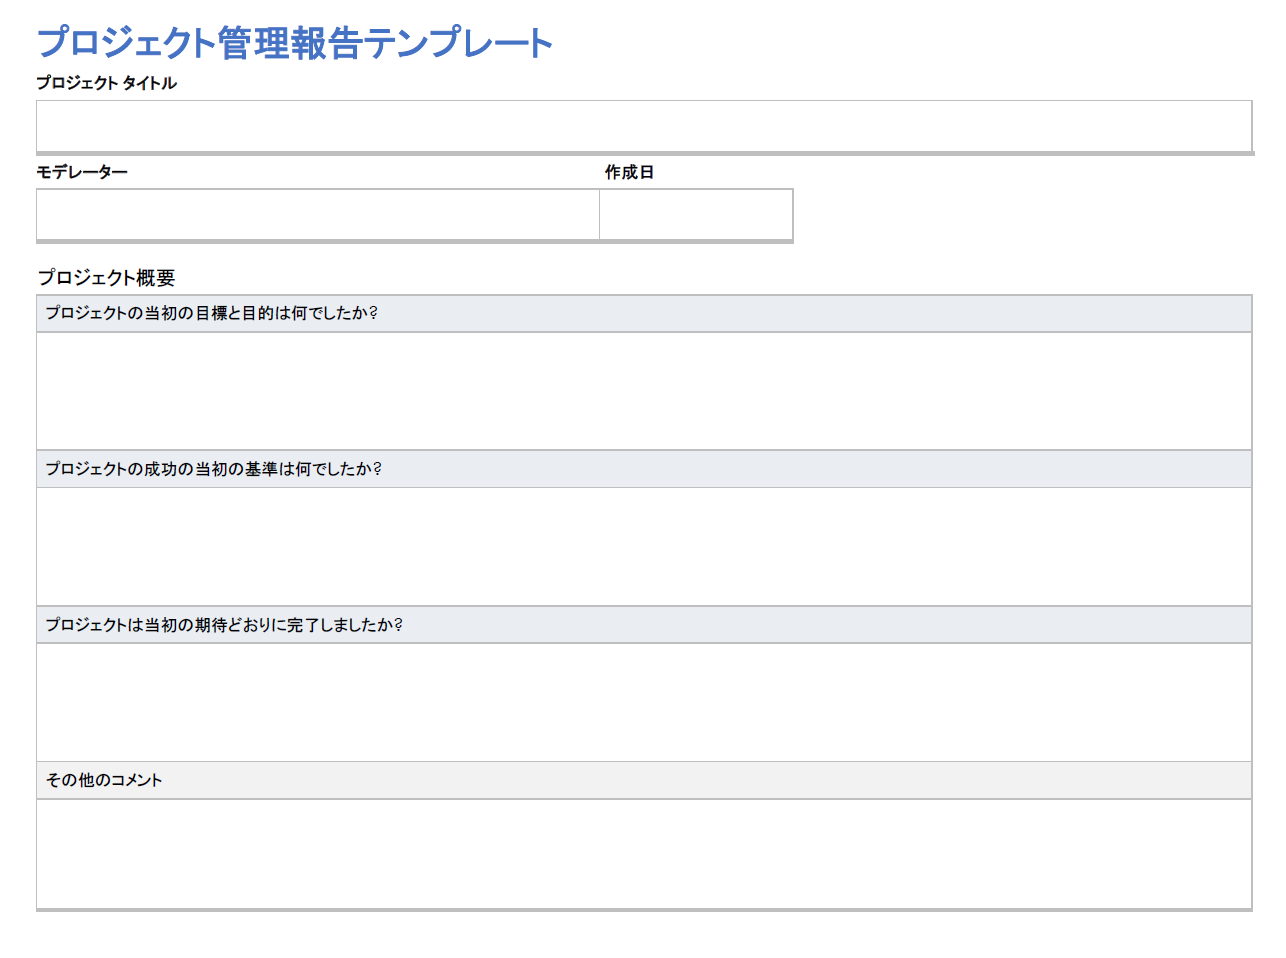Click the answer area under 成功の当初の基準
This screenshot has height=958, width=1286.
(x=644, y=547)
